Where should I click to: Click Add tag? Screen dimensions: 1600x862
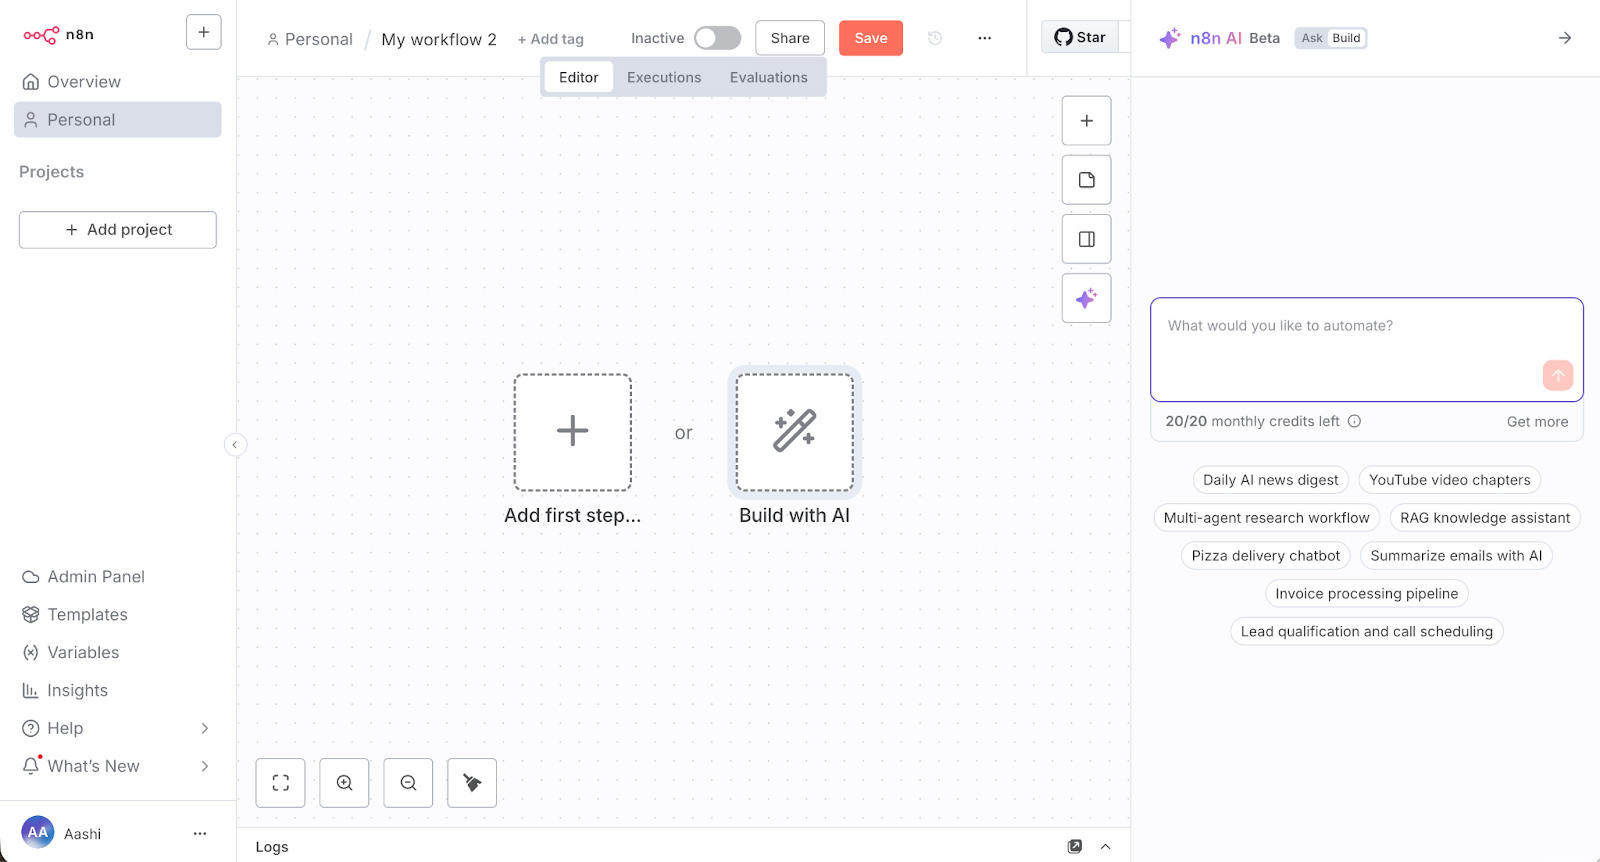(x=551, y=39)
